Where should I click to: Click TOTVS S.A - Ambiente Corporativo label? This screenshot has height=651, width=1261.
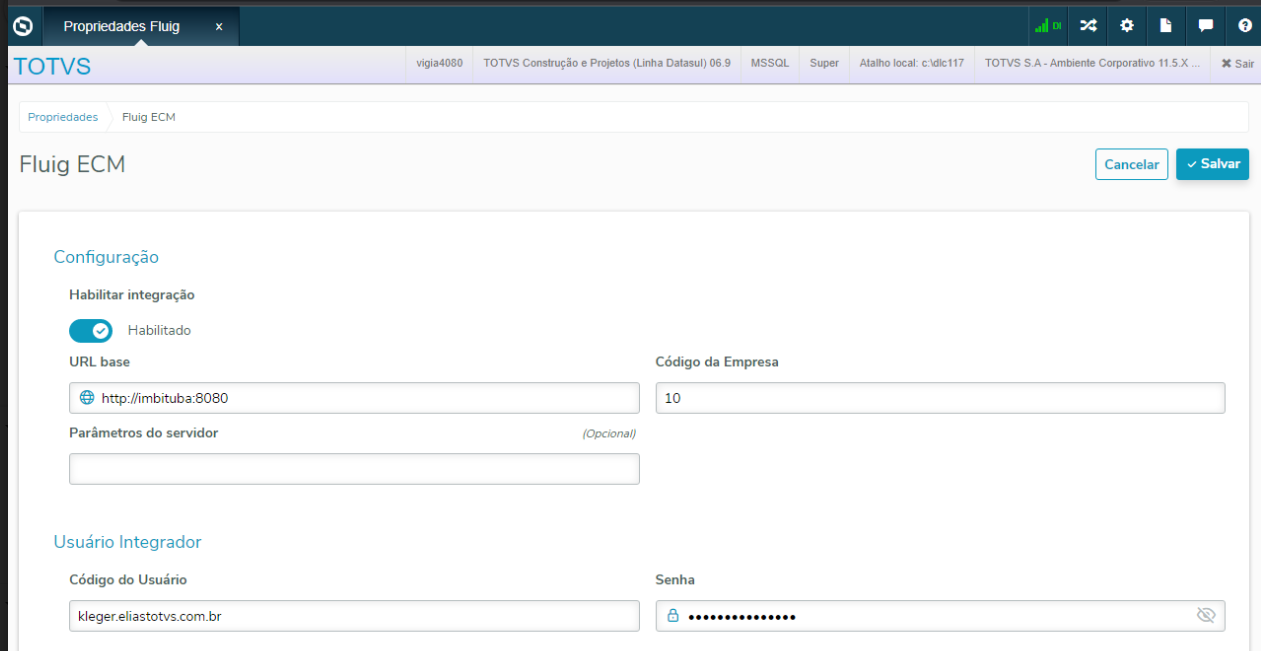point(1092,63)
